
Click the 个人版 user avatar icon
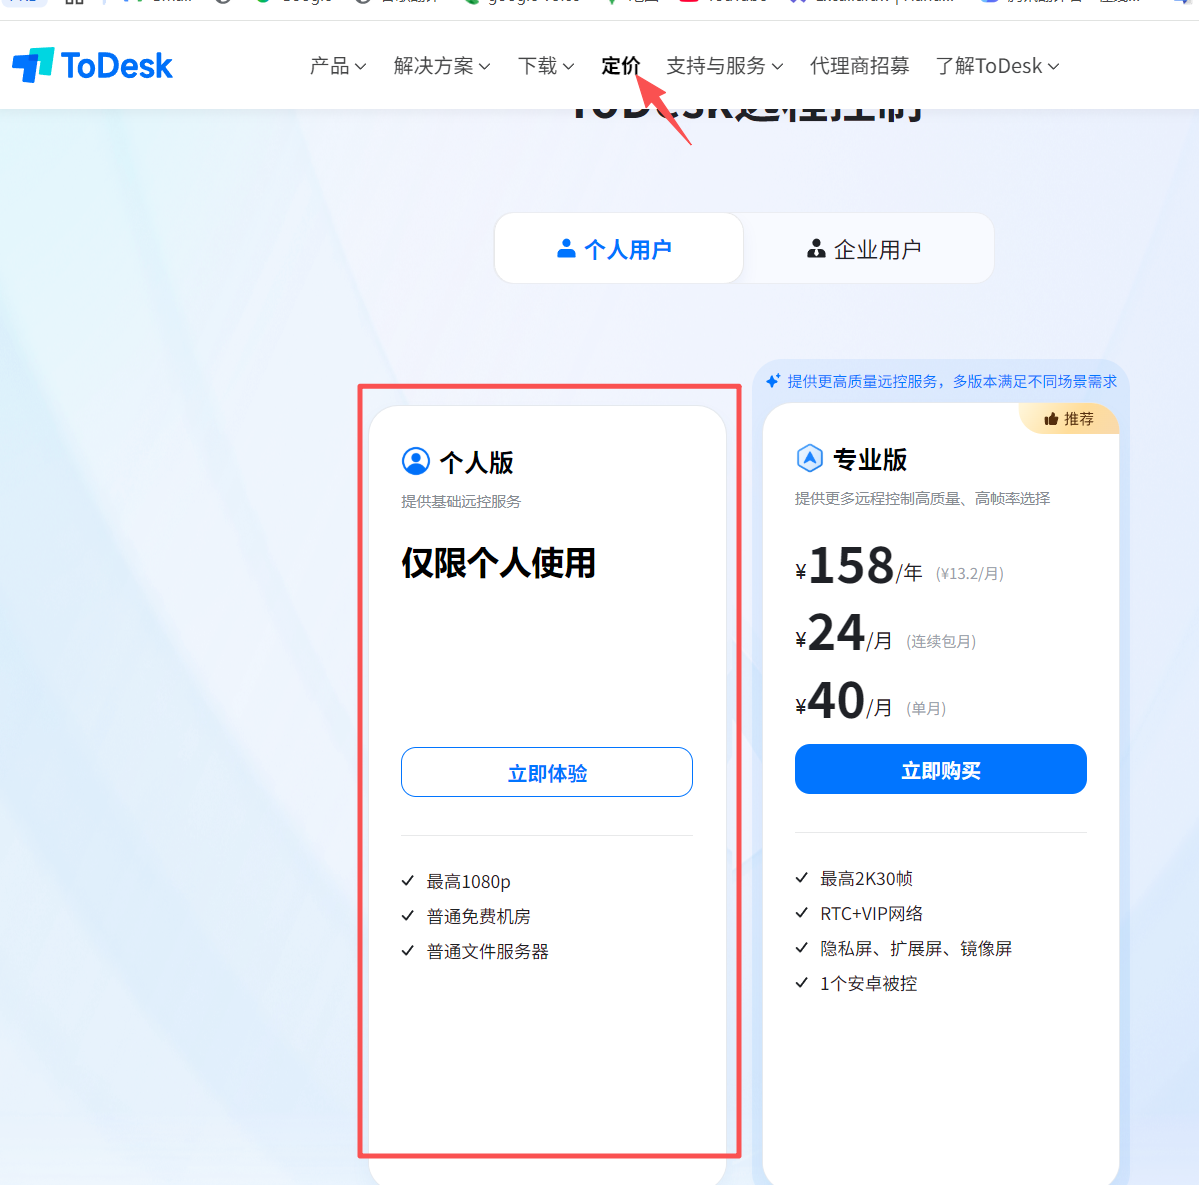pos(416,461)
